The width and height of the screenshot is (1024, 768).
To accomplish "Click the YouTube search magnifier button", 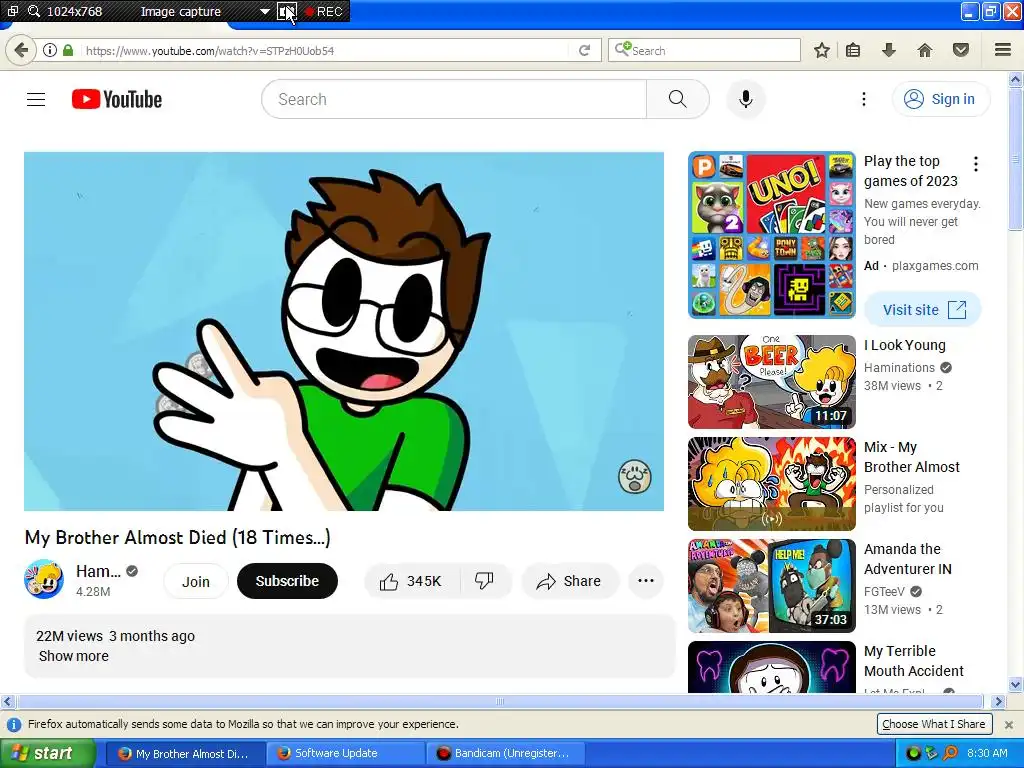I will 677,99.
